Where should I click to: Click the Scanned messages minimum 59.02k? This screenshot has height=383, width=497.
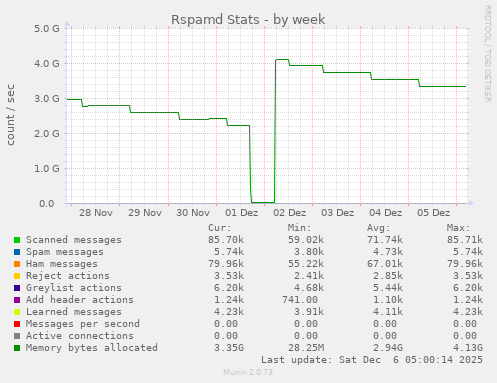coord(306,240)
